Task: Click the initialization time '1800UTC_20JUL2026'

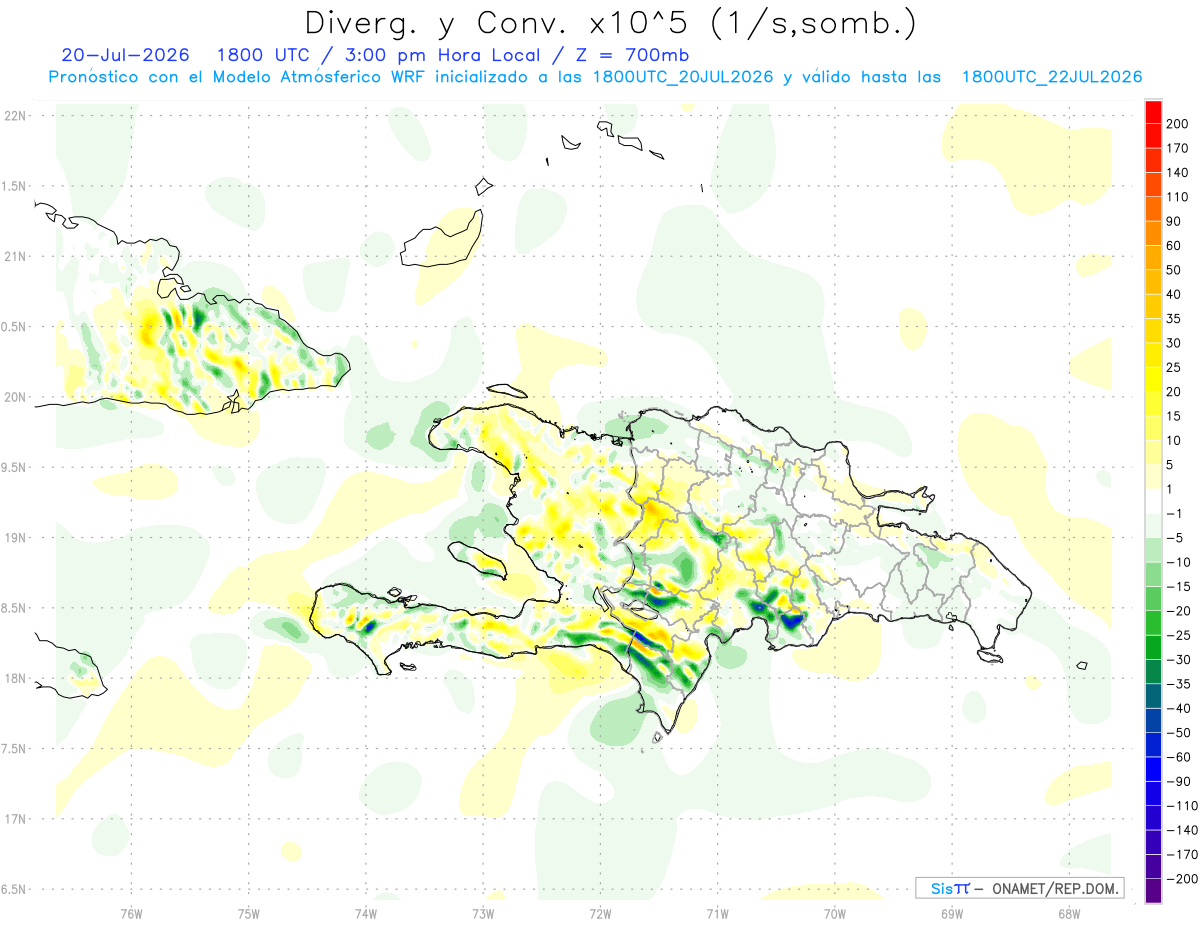Action: click(682, 77)
